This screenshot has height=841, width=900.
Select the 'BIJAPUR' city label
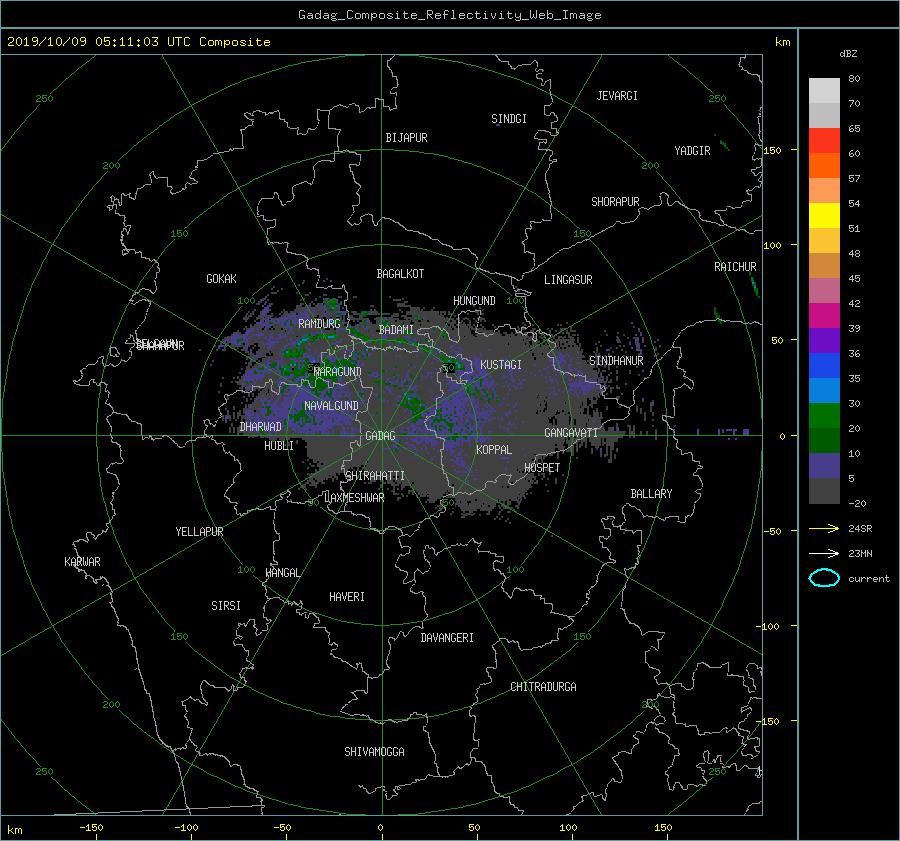coord(406,138)
